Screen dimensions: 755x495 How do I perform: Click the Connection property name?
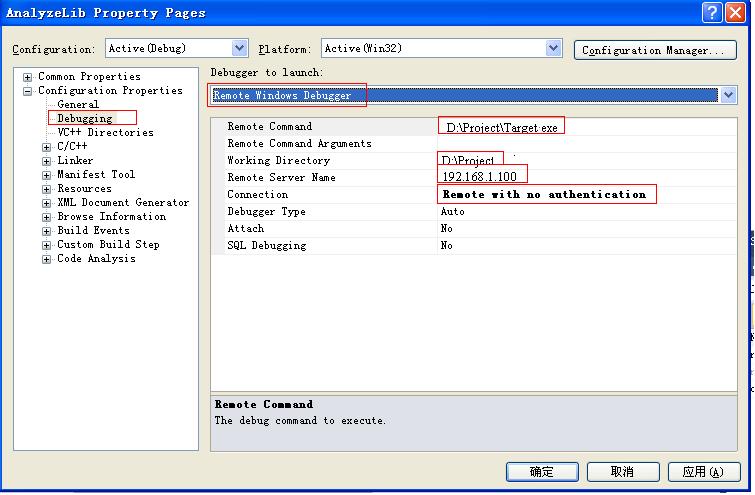pos(258,194)
